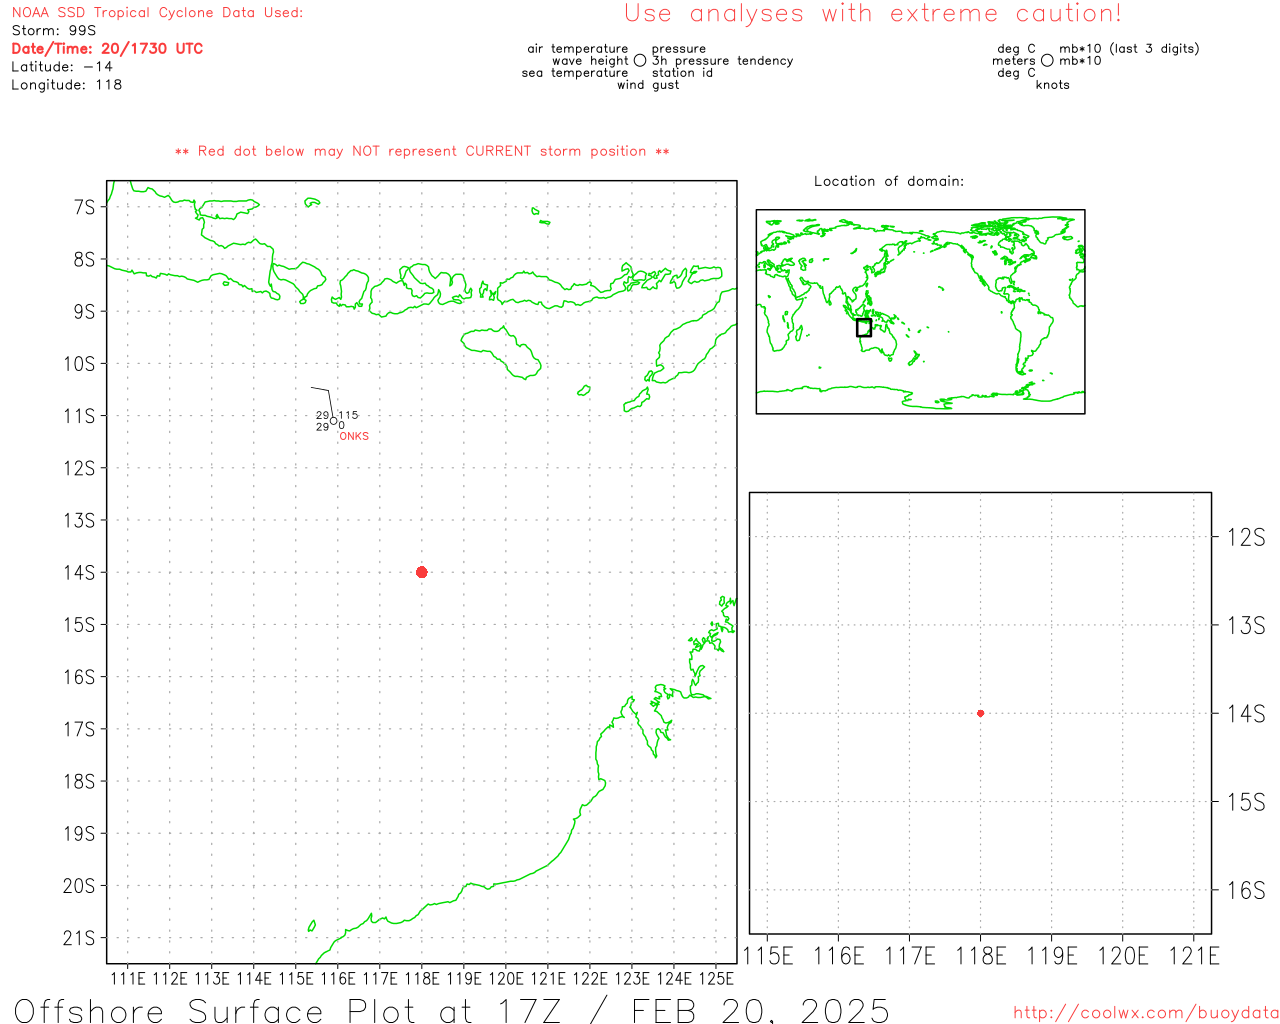Click 'wind gust' in the legend

(648, 85)
